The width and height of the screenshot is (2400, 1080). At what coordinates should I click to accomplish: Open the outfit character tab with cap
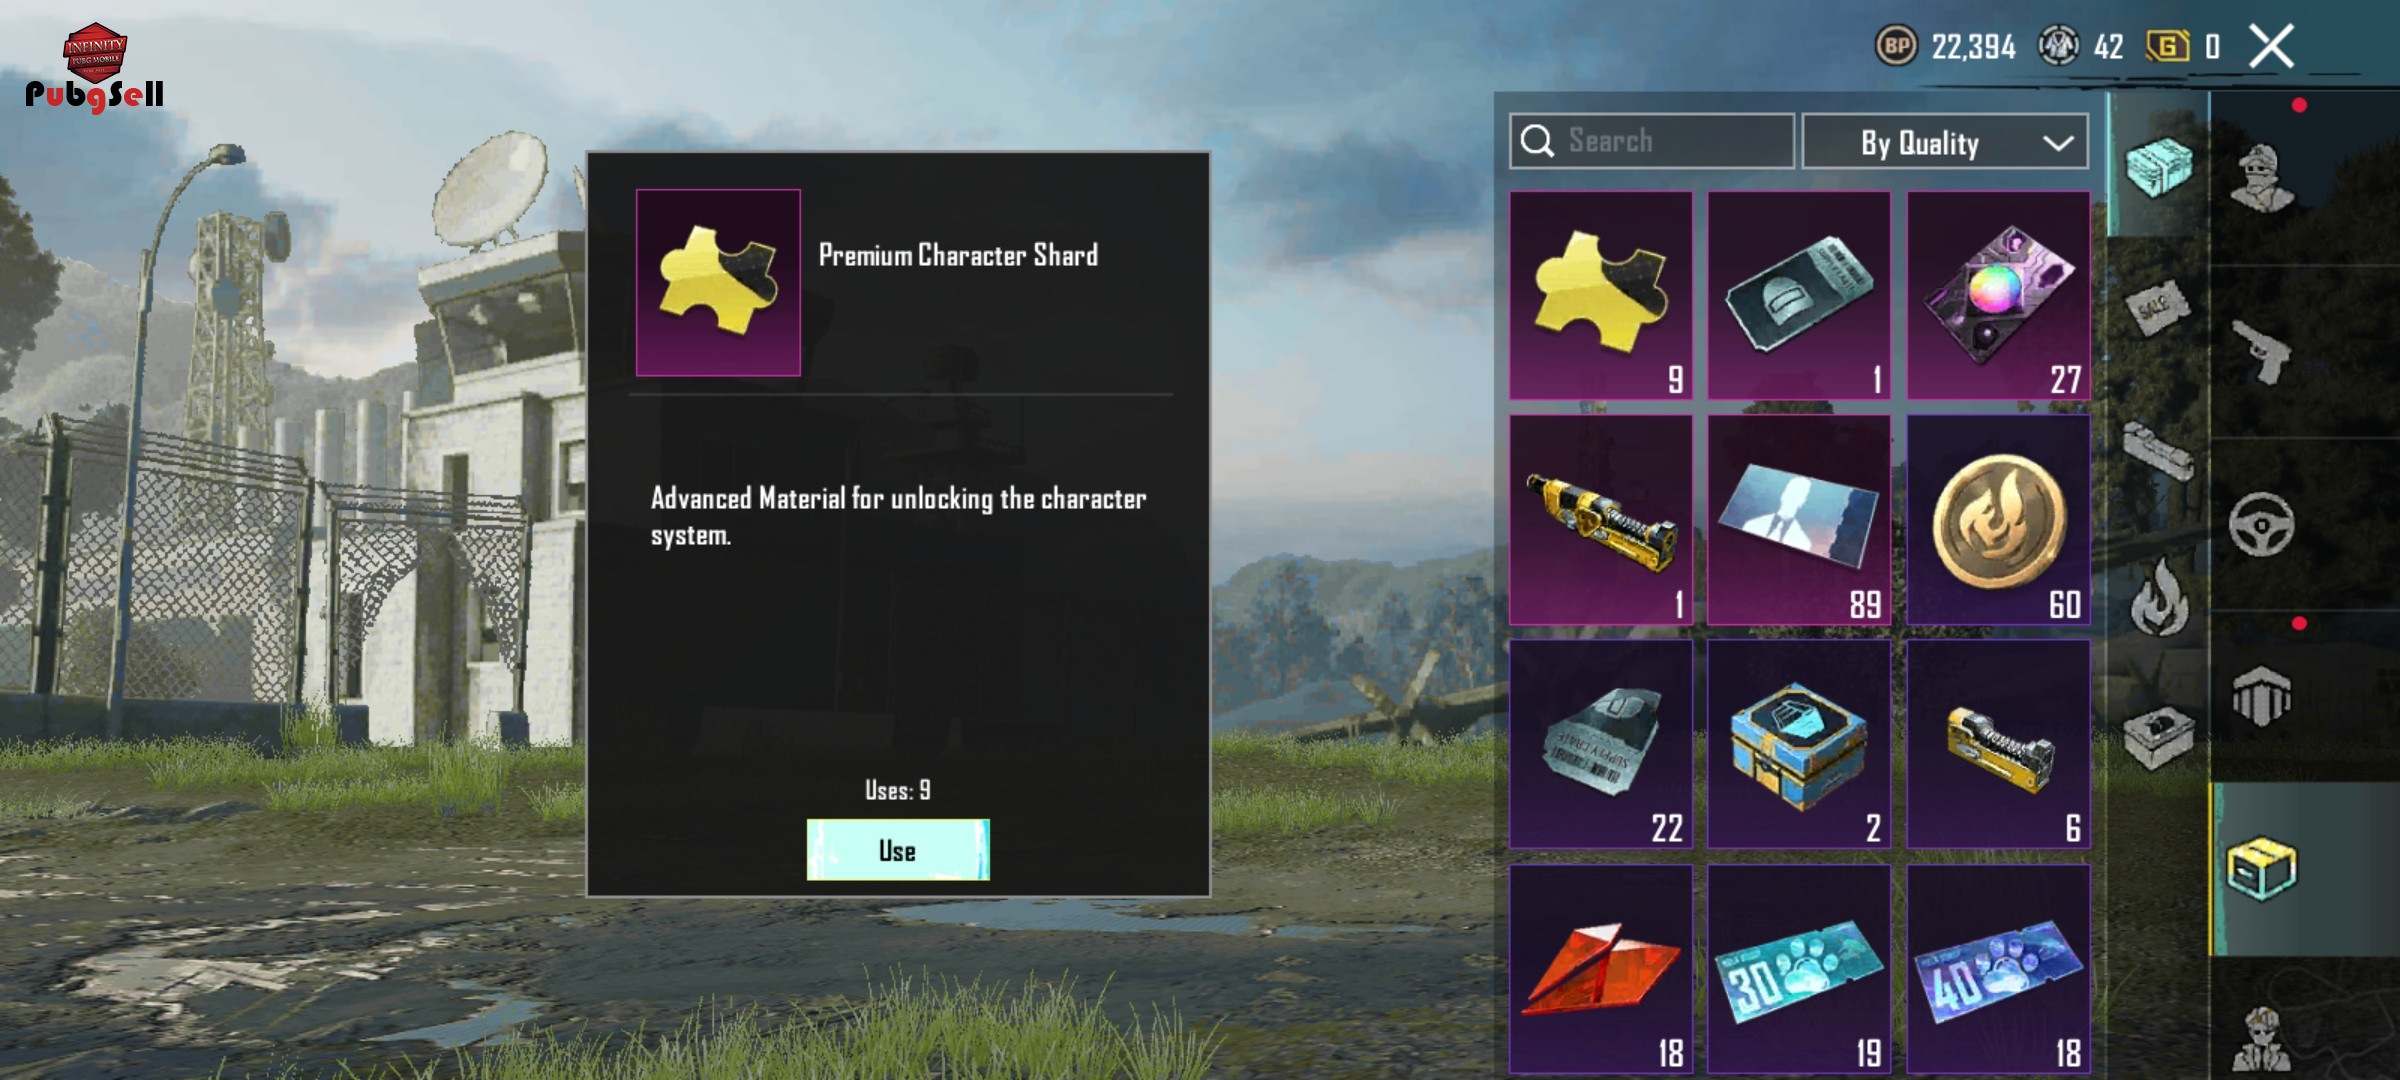tap(2262, 178)
